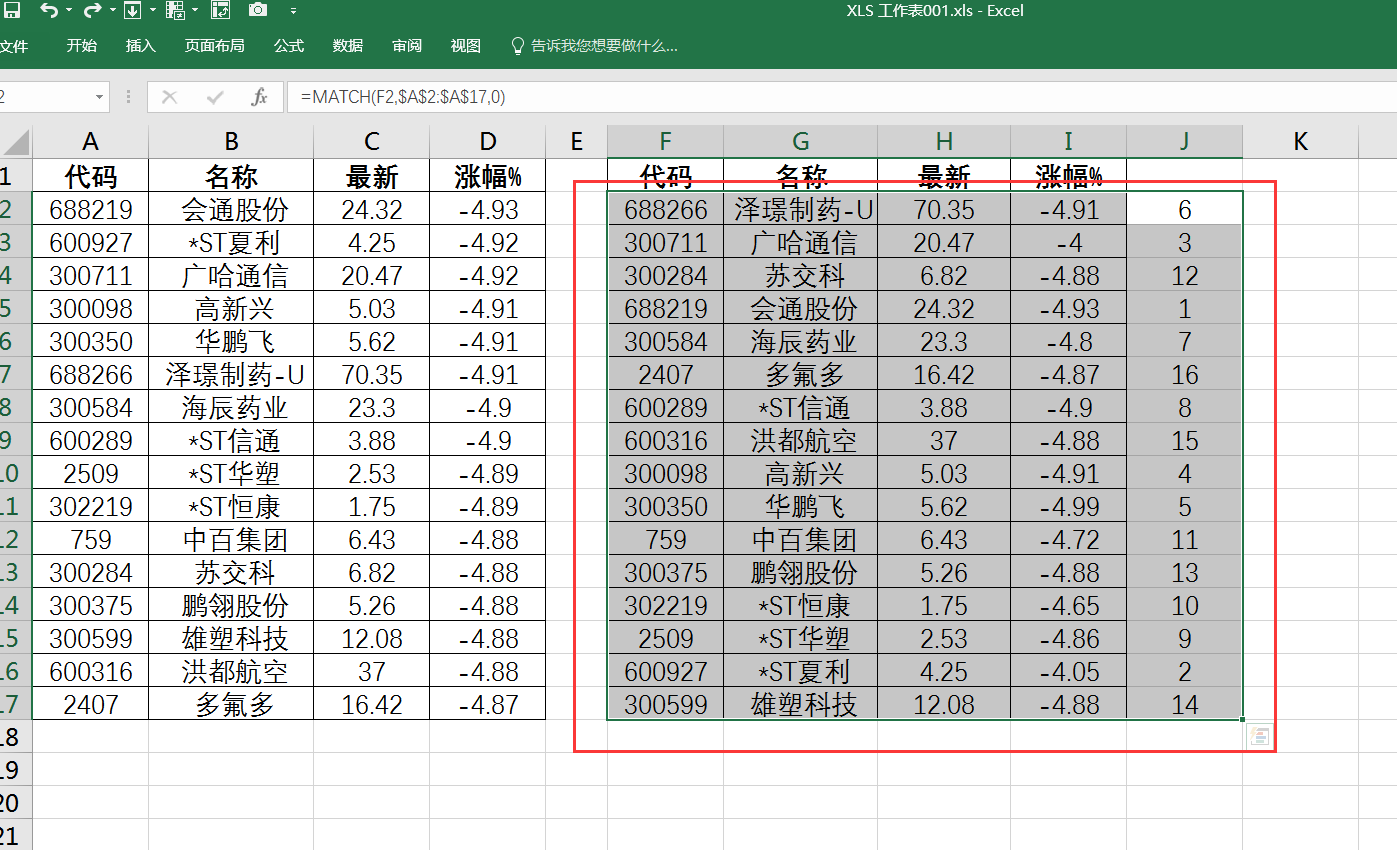
Task: Select column K header
Action: 1301,142
